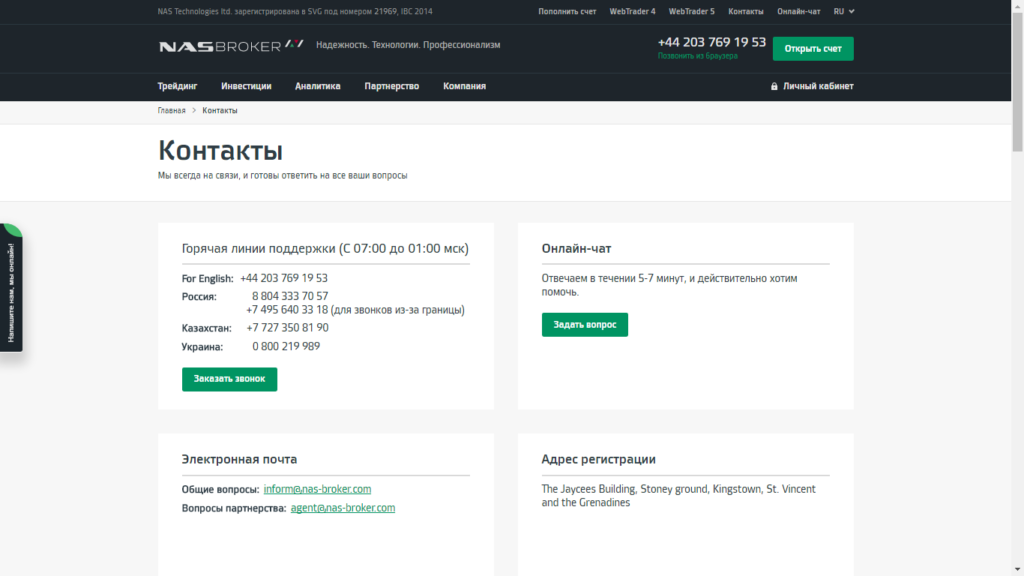Viewport: 1024px width, 576px height.
Task: Open the RU language dropdown
Action: tap(844, 11)
